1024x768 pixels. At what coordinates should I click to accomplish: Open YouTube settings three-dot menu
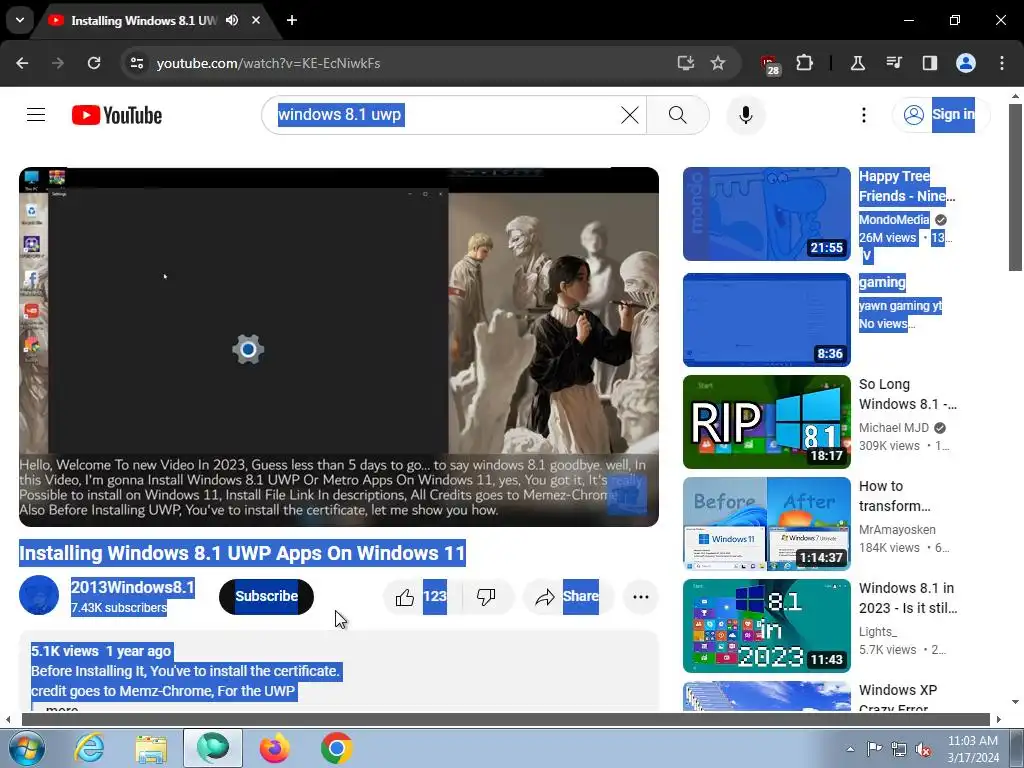point(863,115)
